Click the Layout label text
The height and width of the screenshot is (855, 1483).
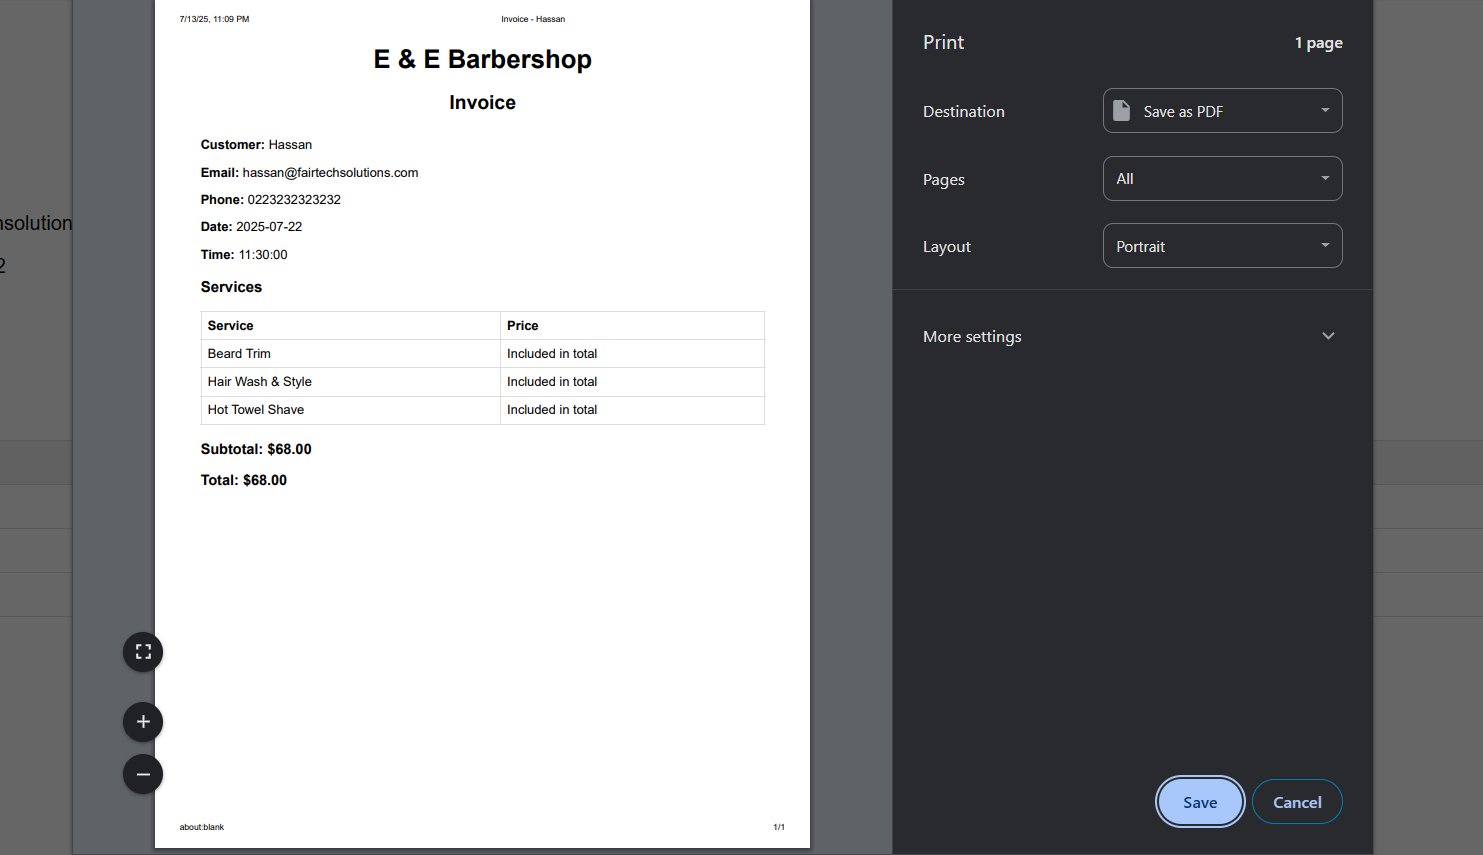click(x=946, y=246)
